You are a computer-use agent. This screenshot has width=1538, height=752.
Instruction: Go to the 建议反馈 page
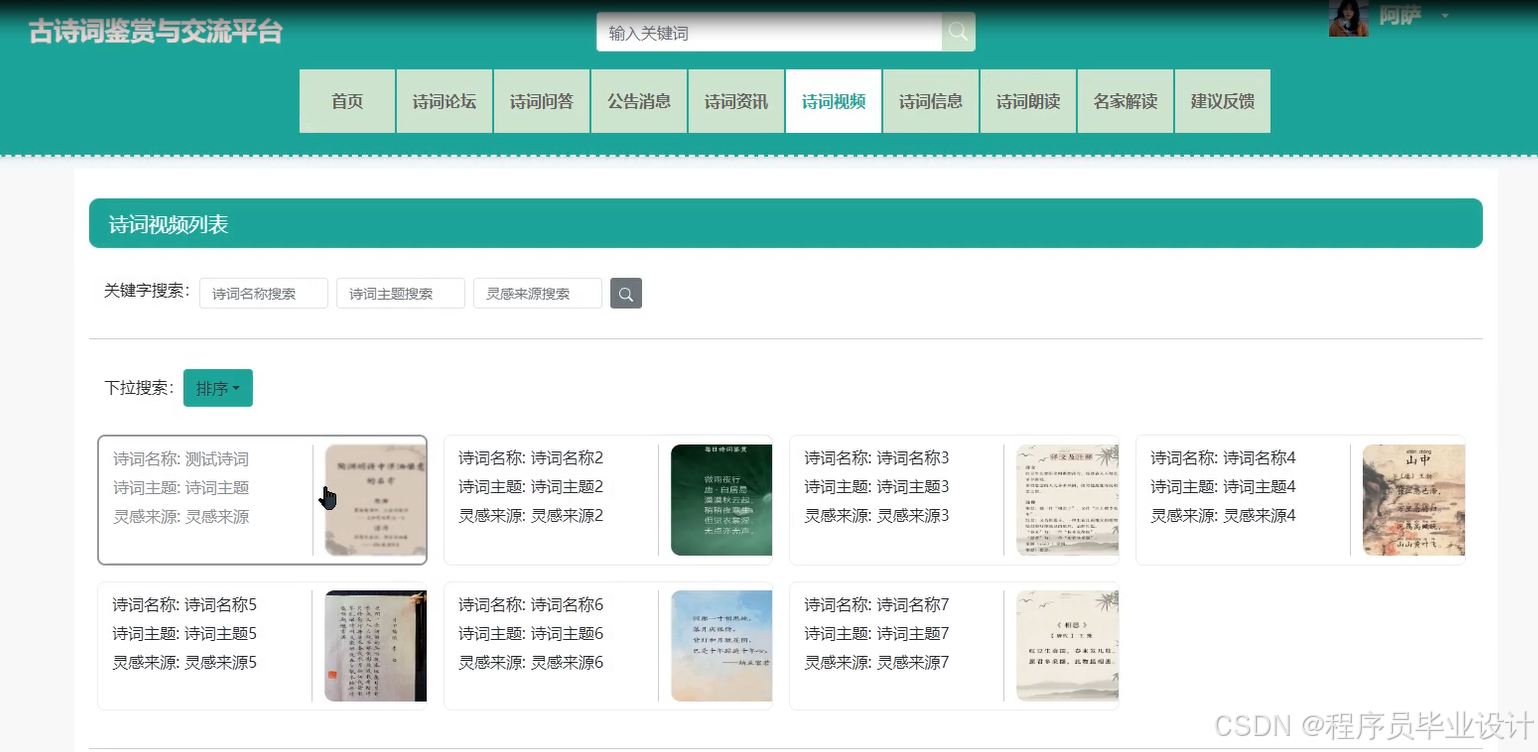[x=1221, y=100]
